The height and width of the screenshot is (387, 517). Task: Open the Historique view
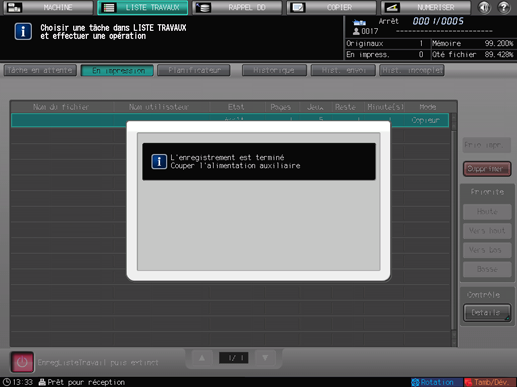[x=274, y=70]
